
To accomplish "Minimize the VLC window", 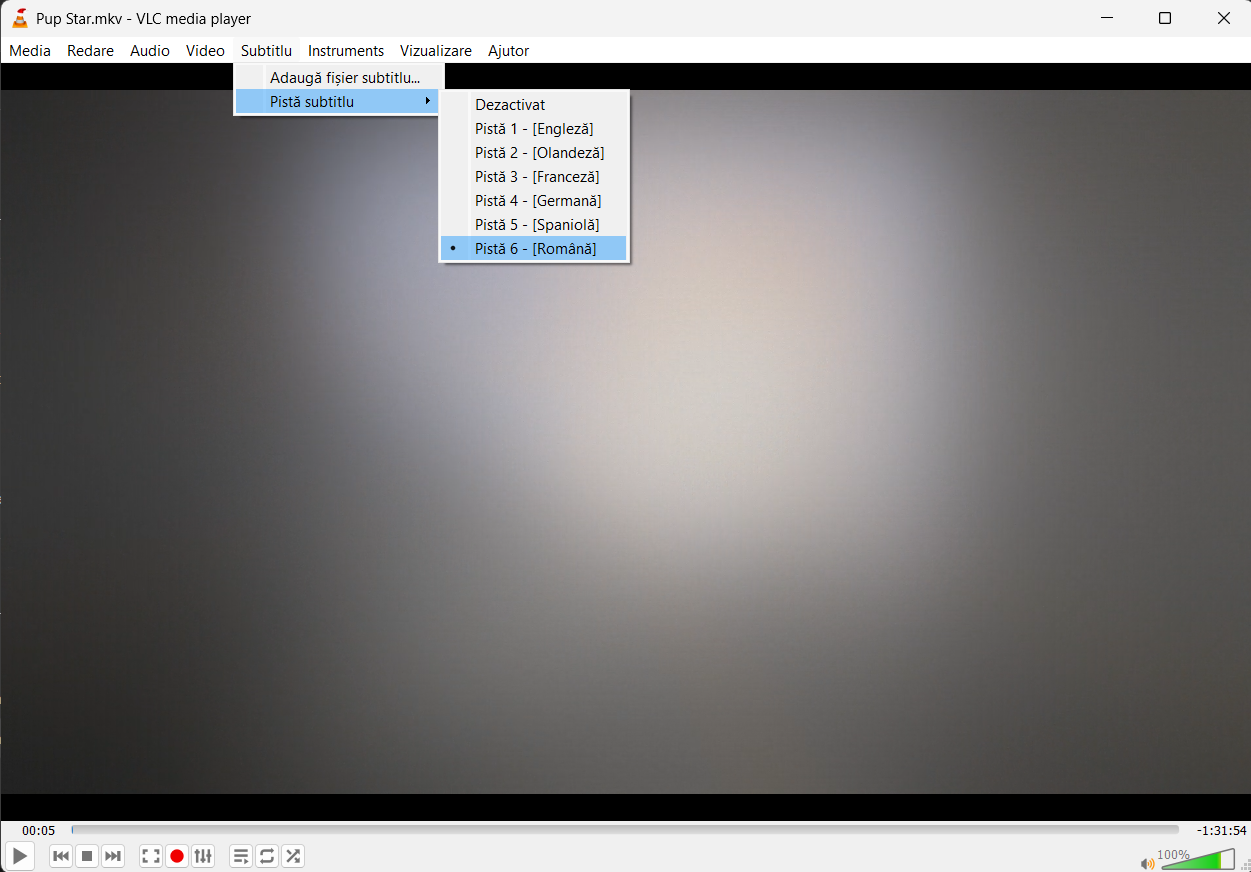I will pyautogui.click(x=1107, y=18).
